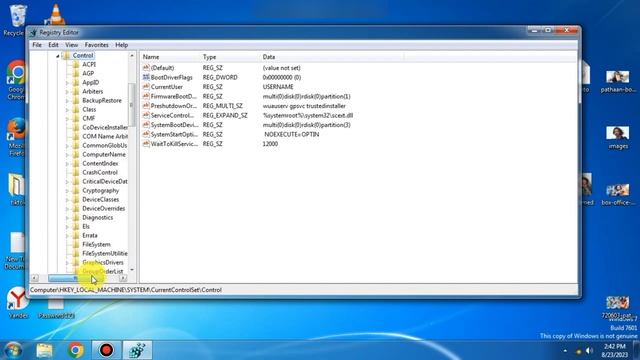This screenshot has height=360, width=640.
Task: Click tree scrollbar down arrow
Action: coord(132,270)
